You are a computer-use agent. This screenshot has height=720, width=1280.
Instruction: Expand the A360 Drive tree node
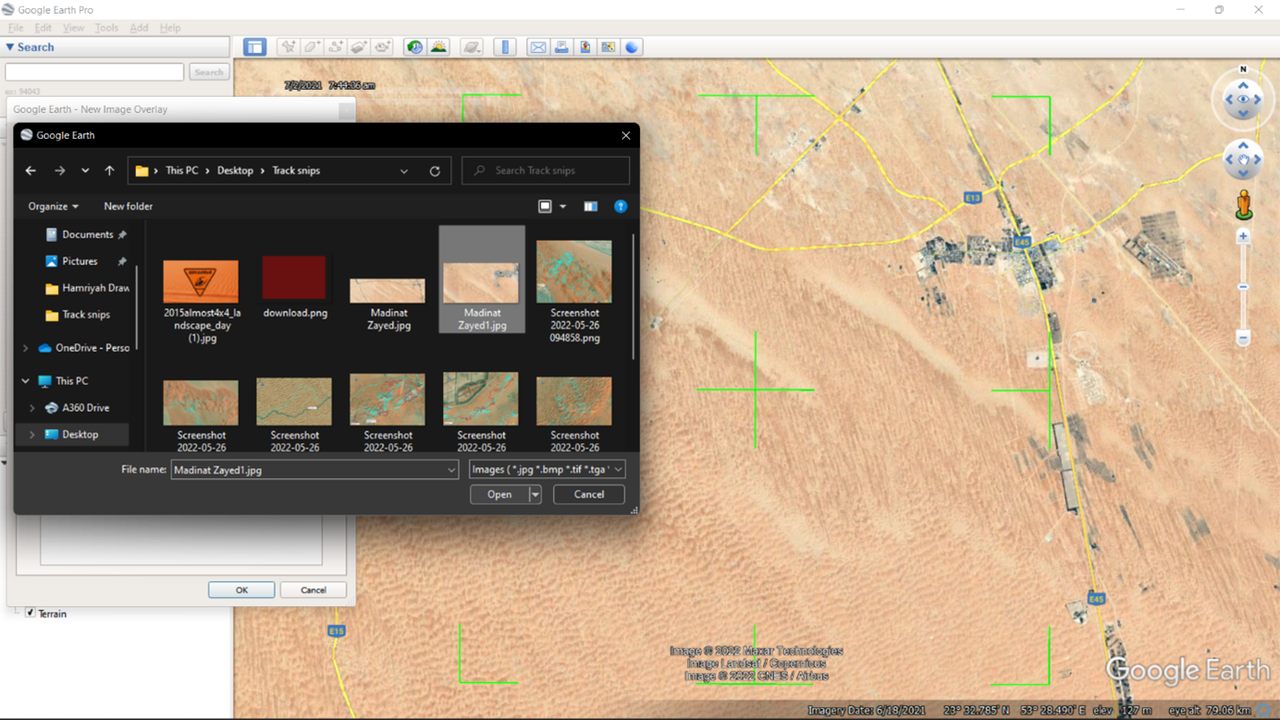(32, 408)
